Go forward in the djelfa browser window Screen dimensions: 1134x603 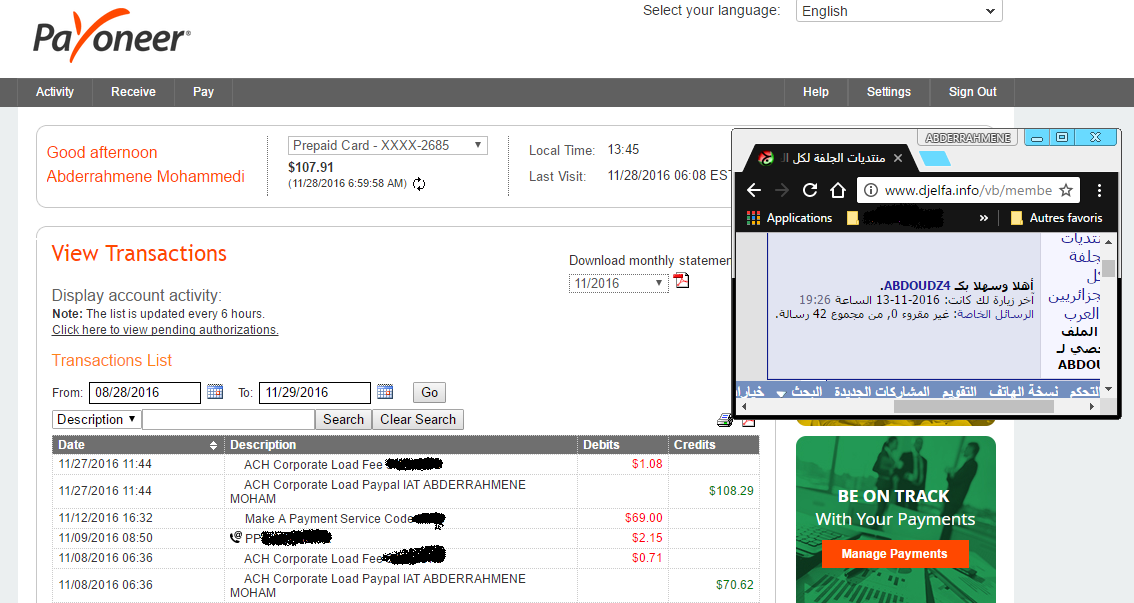pyautogui.click(x=782, y=190)
